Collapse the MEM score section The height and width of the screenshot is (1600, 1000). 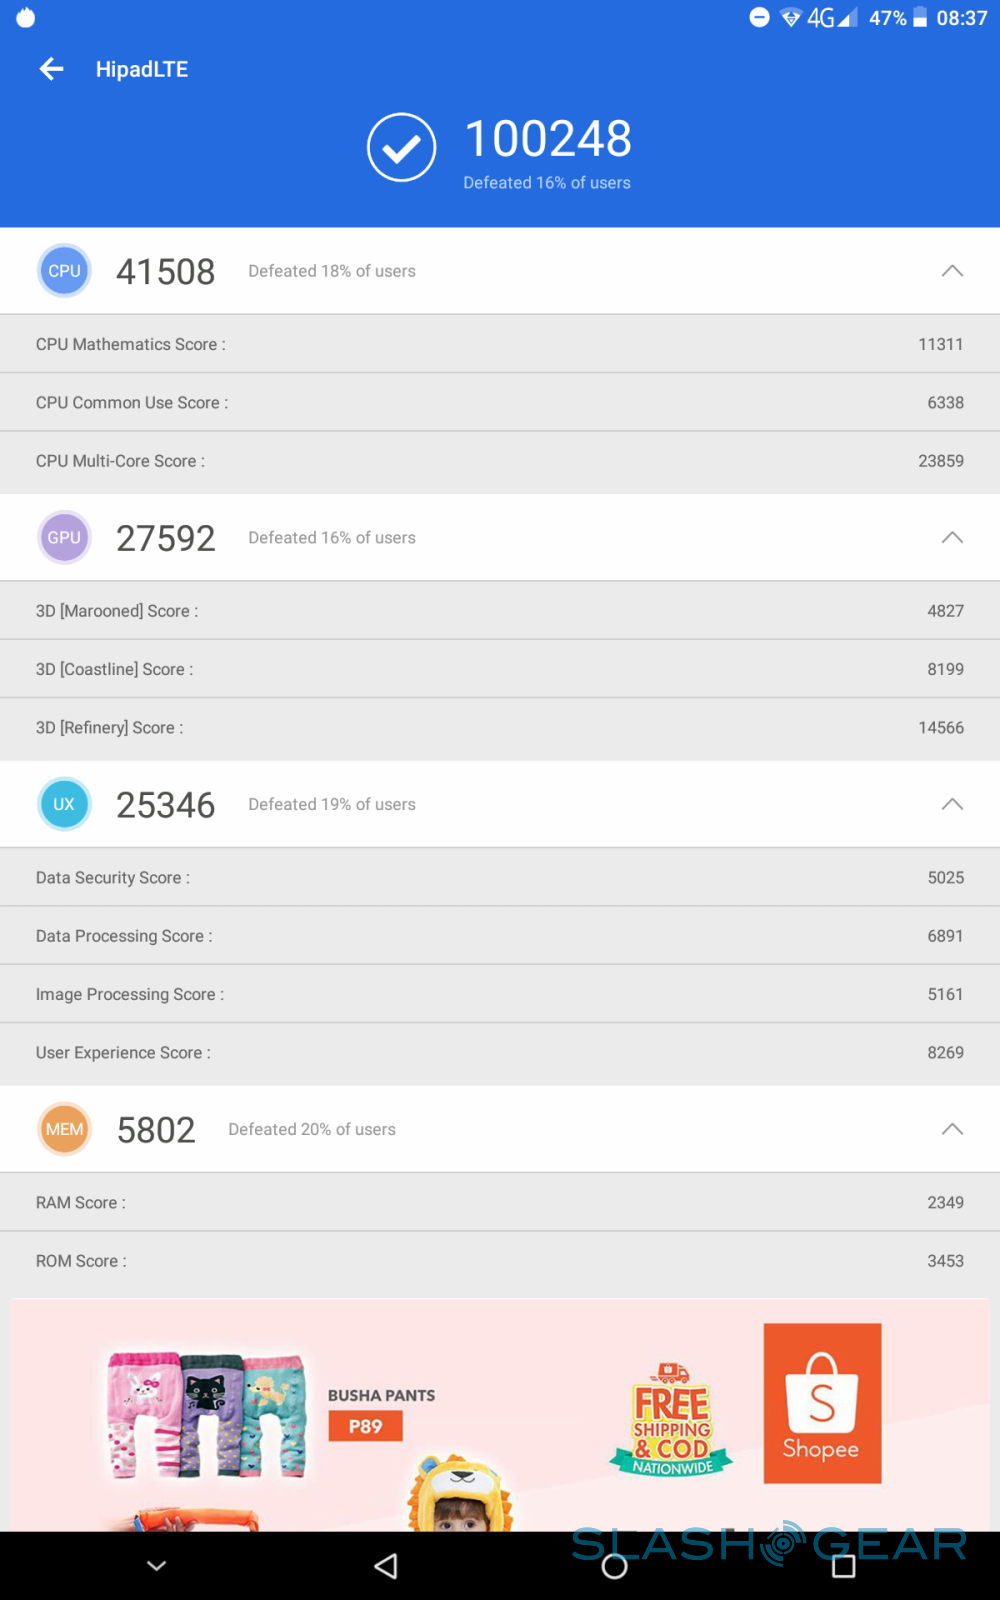tap(952, 1129)
